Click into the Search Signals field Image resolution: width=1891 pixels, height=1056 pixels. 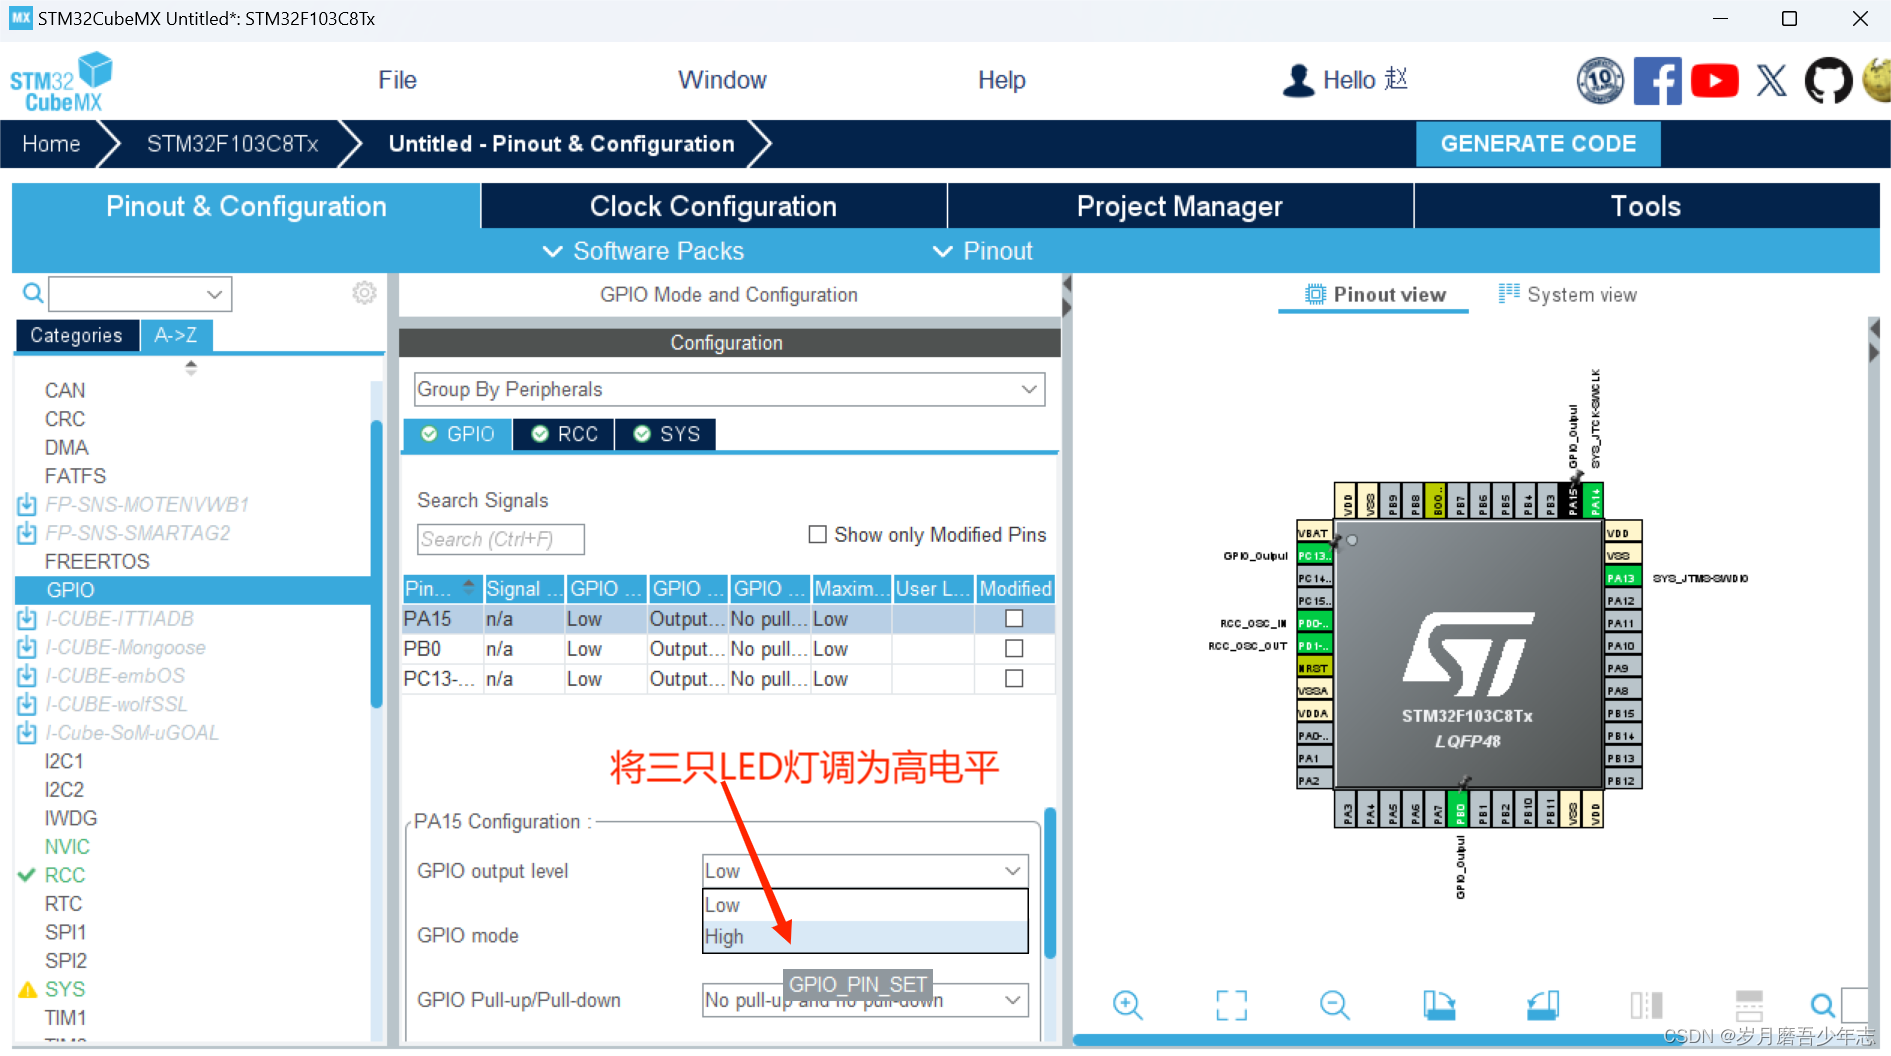click(500, 539)
